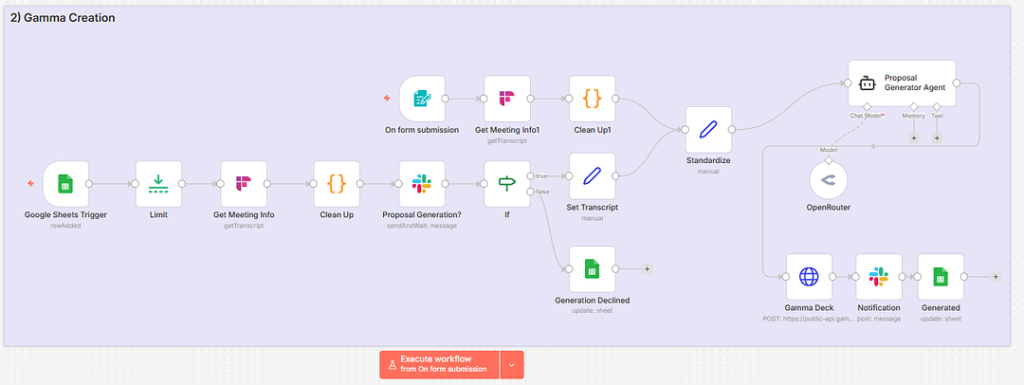This screenshot has height=385, width=1024.
Task: Open the Clean Up code node
Action: 336,184
